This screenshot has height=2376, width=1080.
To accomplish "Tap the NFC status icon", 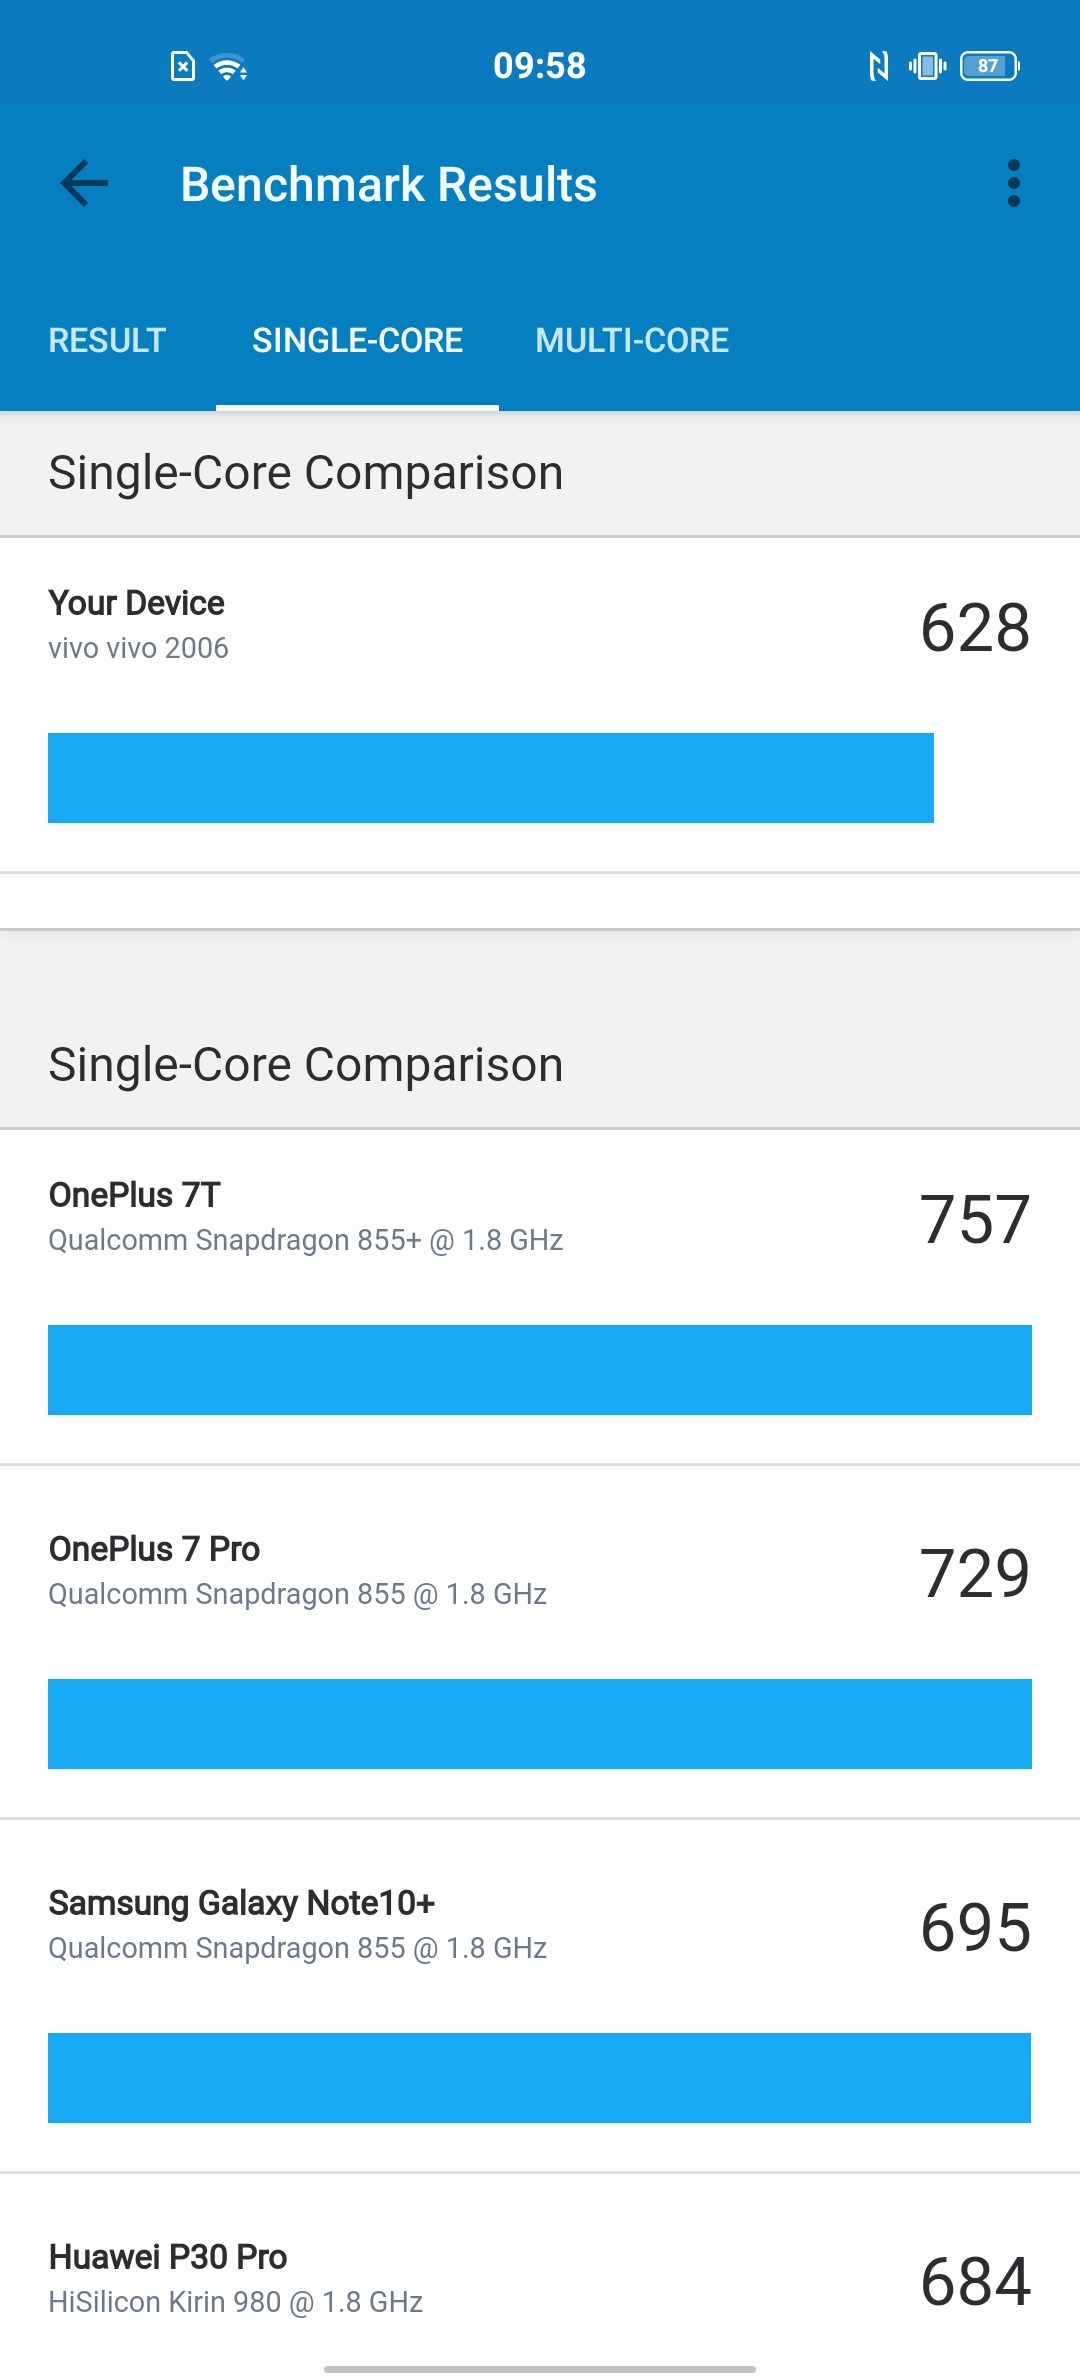I will point(878,67).
